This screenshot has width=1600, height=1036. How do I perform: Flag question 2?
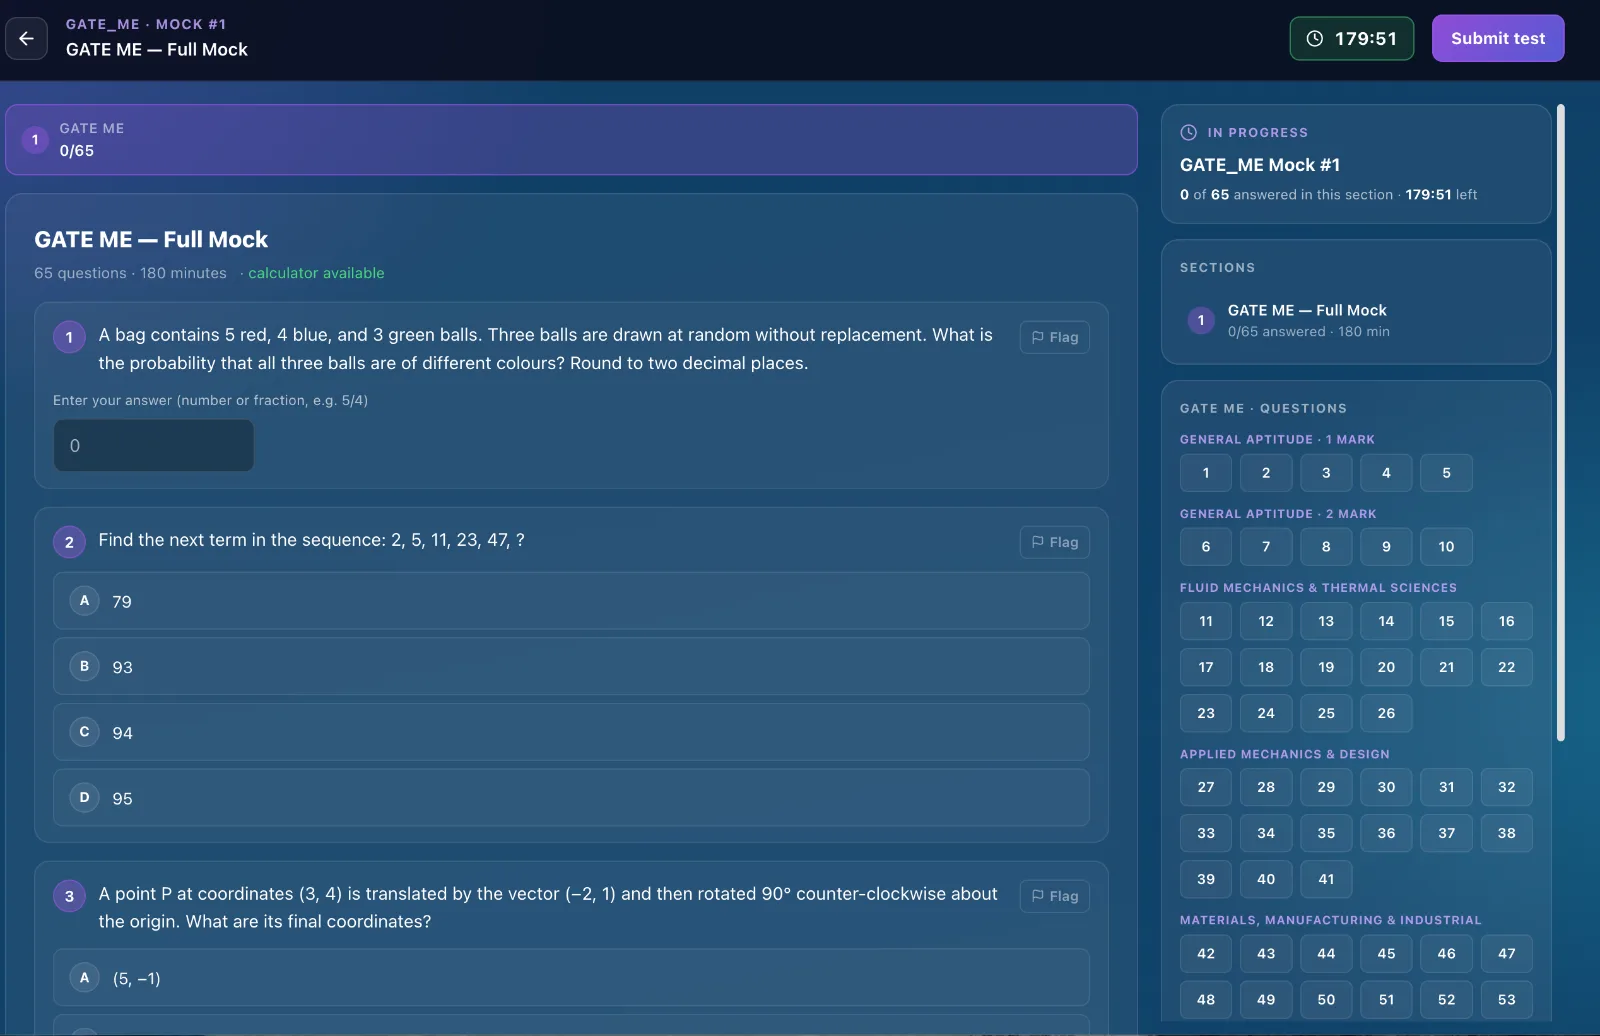[1055, 543]
